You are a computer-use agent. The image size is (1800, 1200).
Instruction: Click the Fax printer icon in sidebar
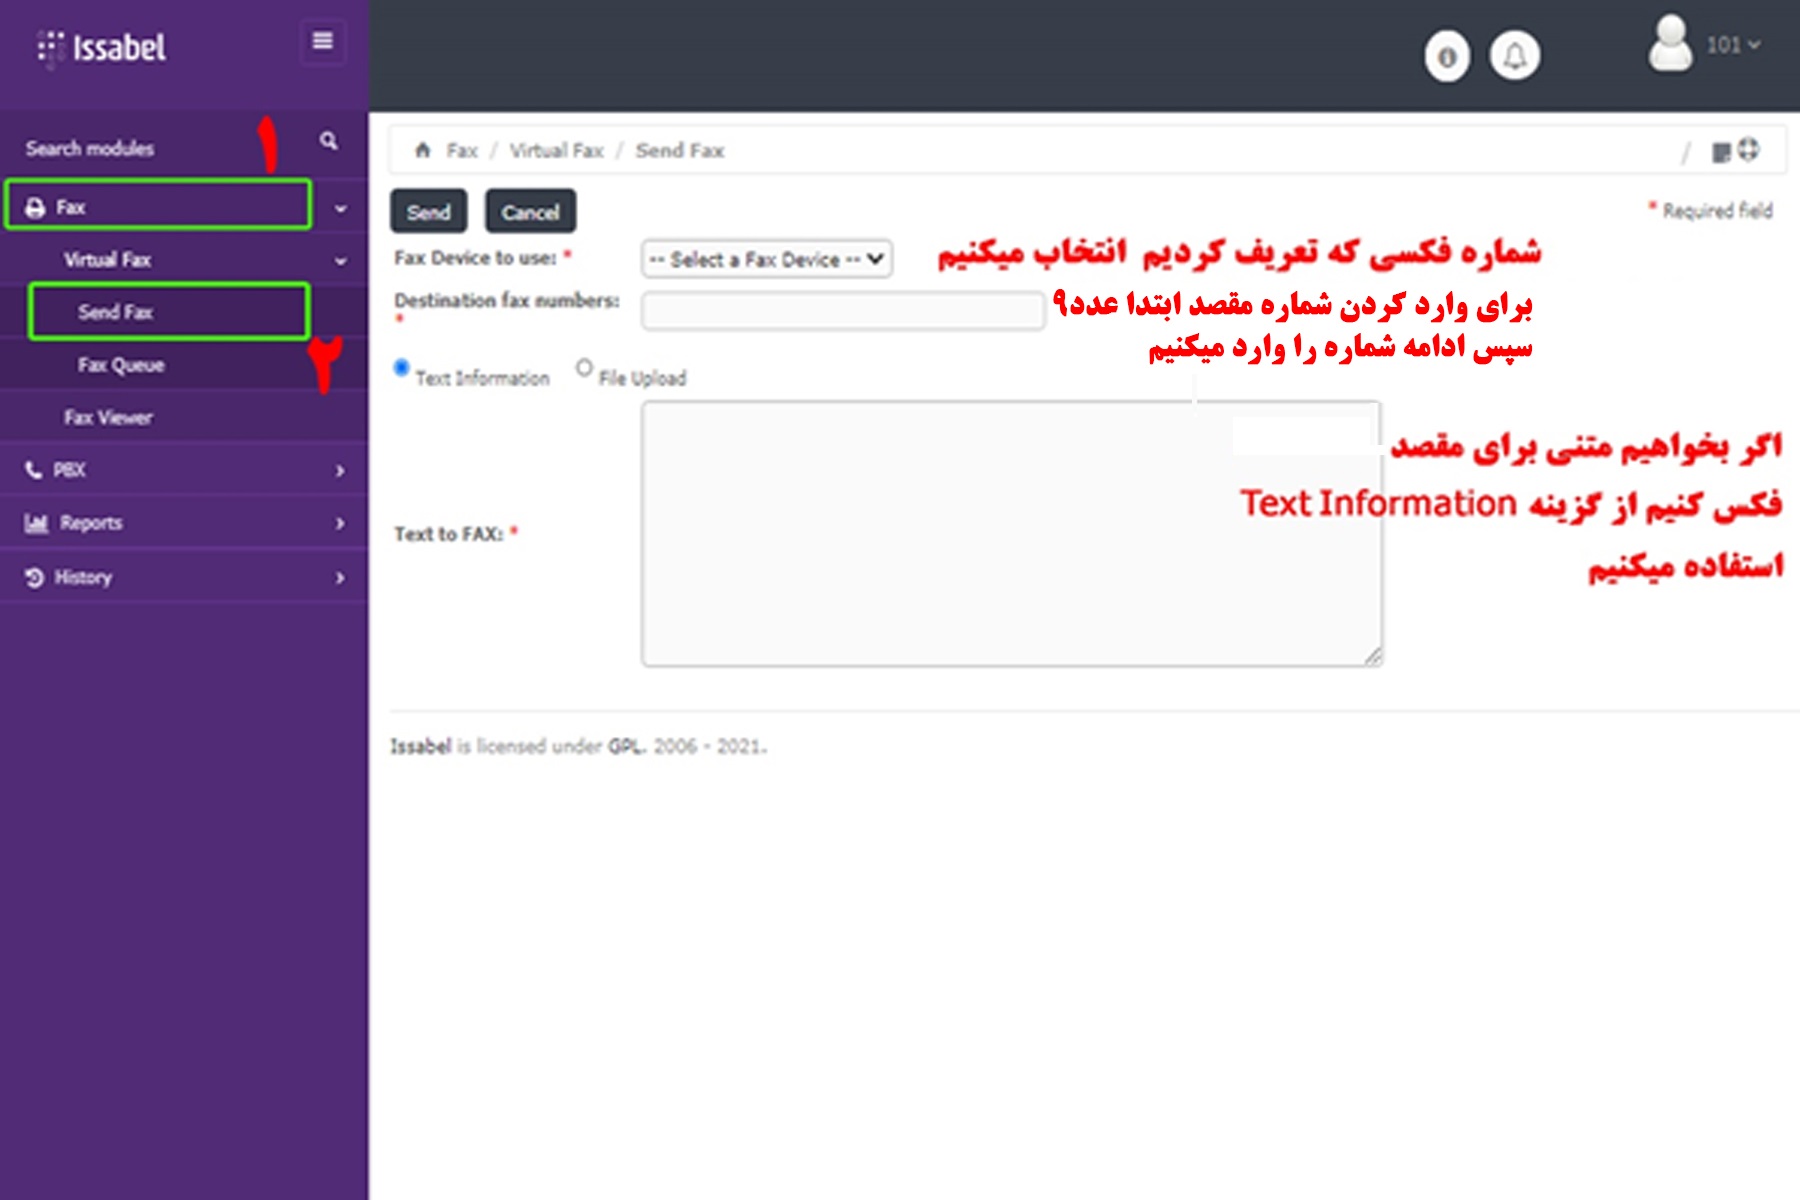click(x=35, y=208)
